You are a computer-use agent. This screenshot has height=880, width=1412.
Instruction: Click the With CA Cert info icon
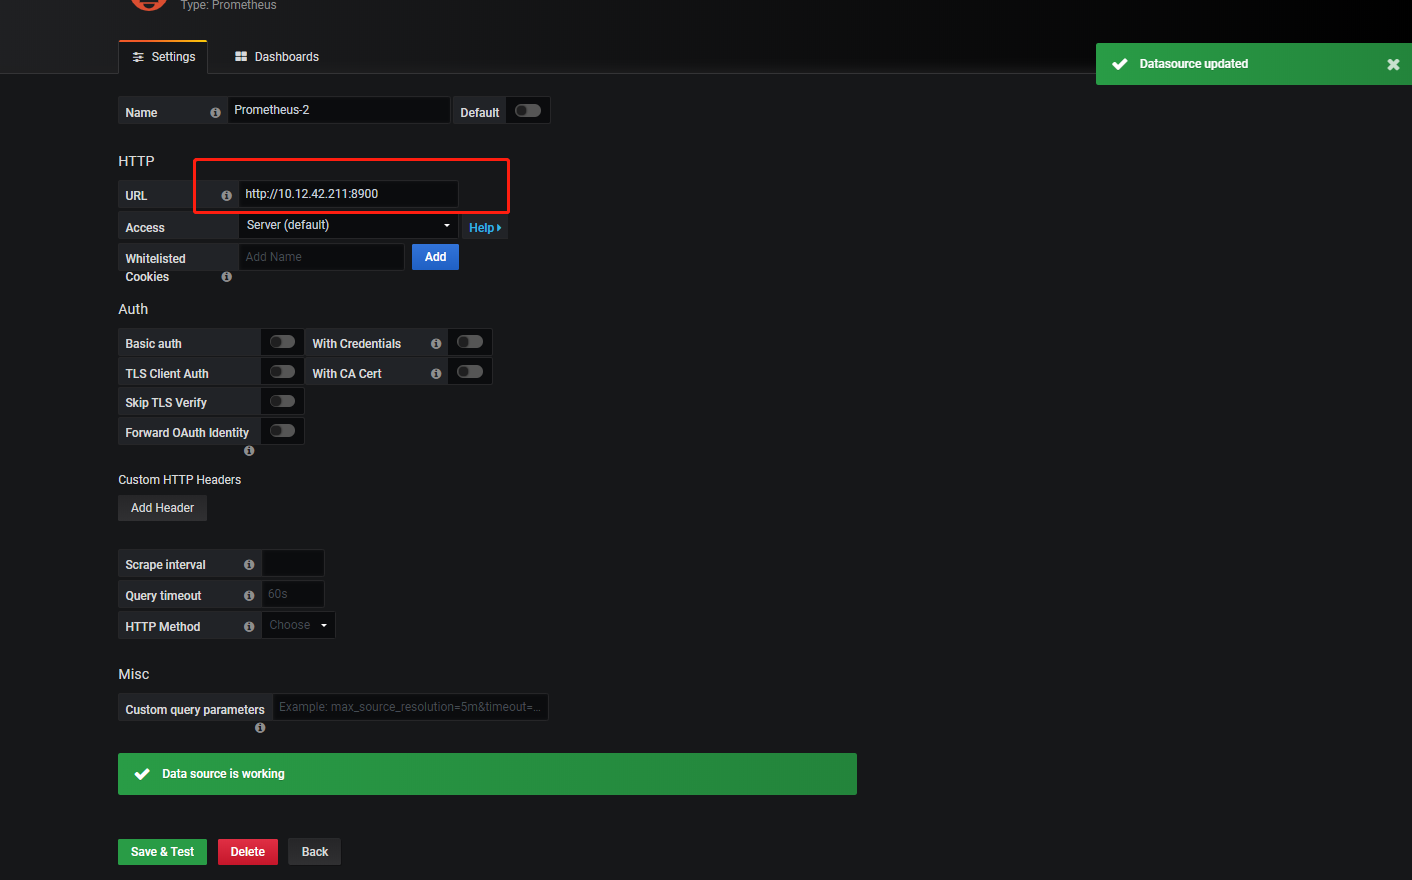[436, 374]
